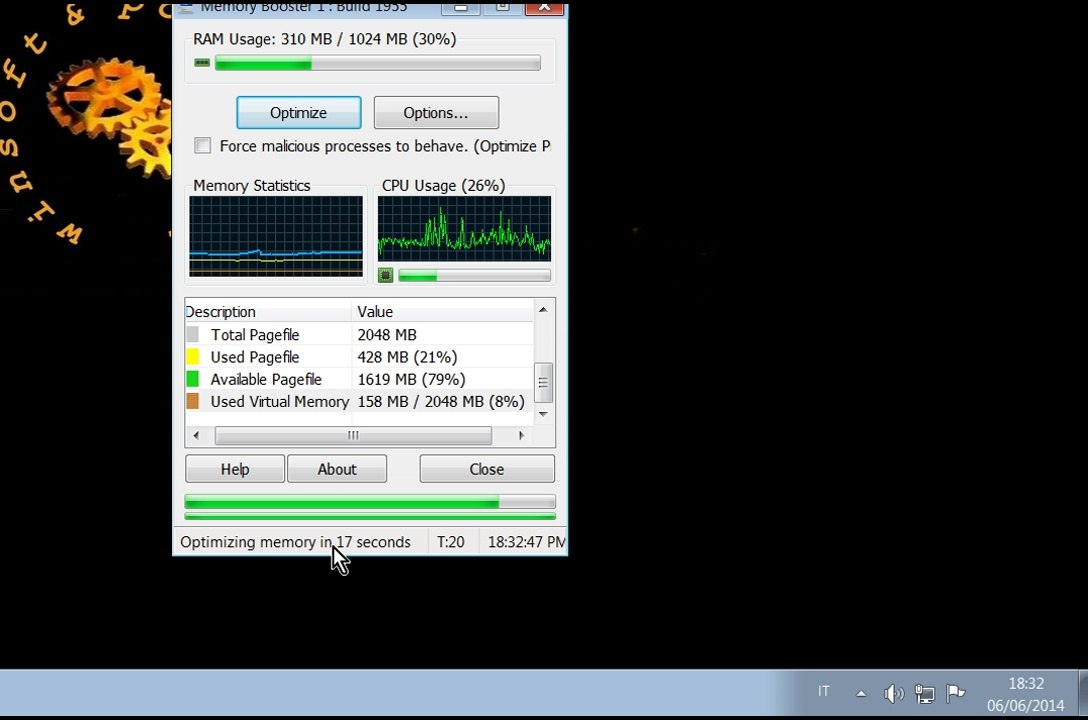Enable Force malicious processes to behave checkbox
The width and height of the screenshot is (1088, 720).
203,146
